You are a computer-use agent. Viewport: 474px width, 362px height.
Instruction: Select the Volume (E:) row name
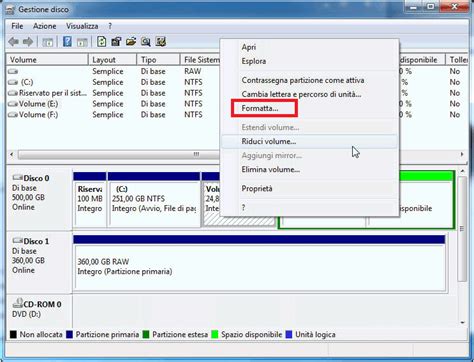(38, 104)
